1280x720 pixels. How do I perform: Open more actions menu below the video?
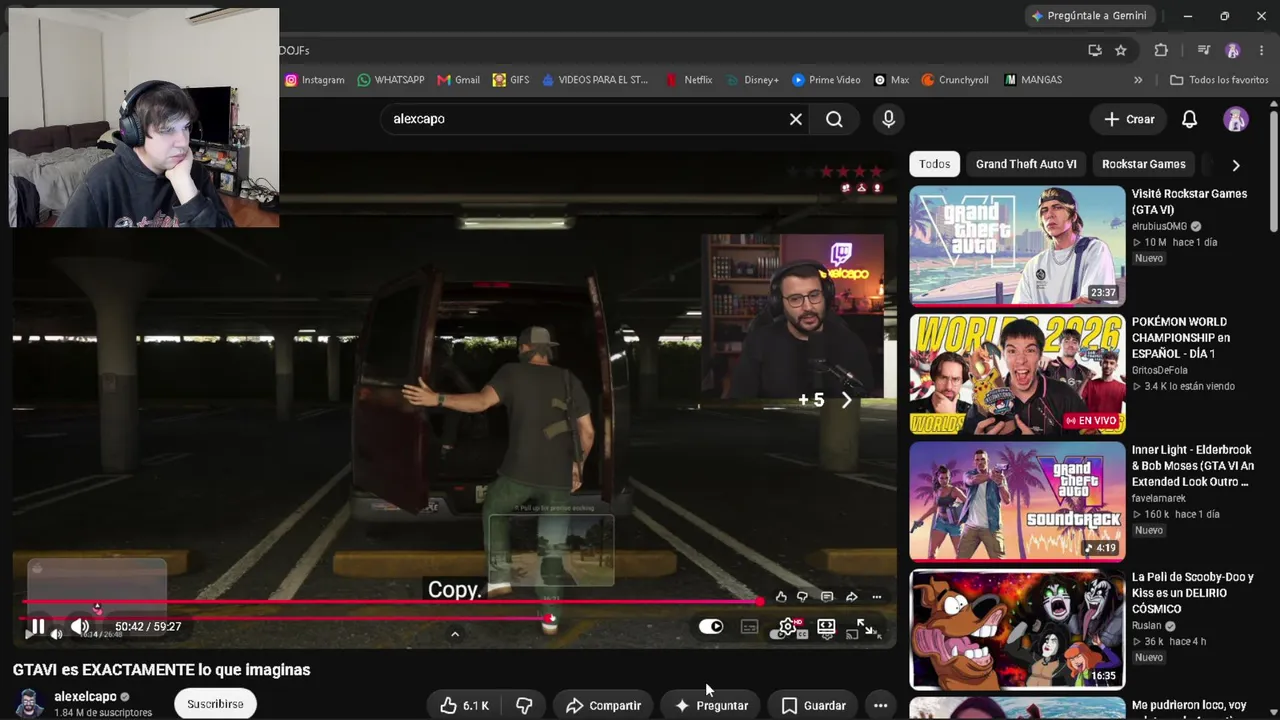point(880,705)
